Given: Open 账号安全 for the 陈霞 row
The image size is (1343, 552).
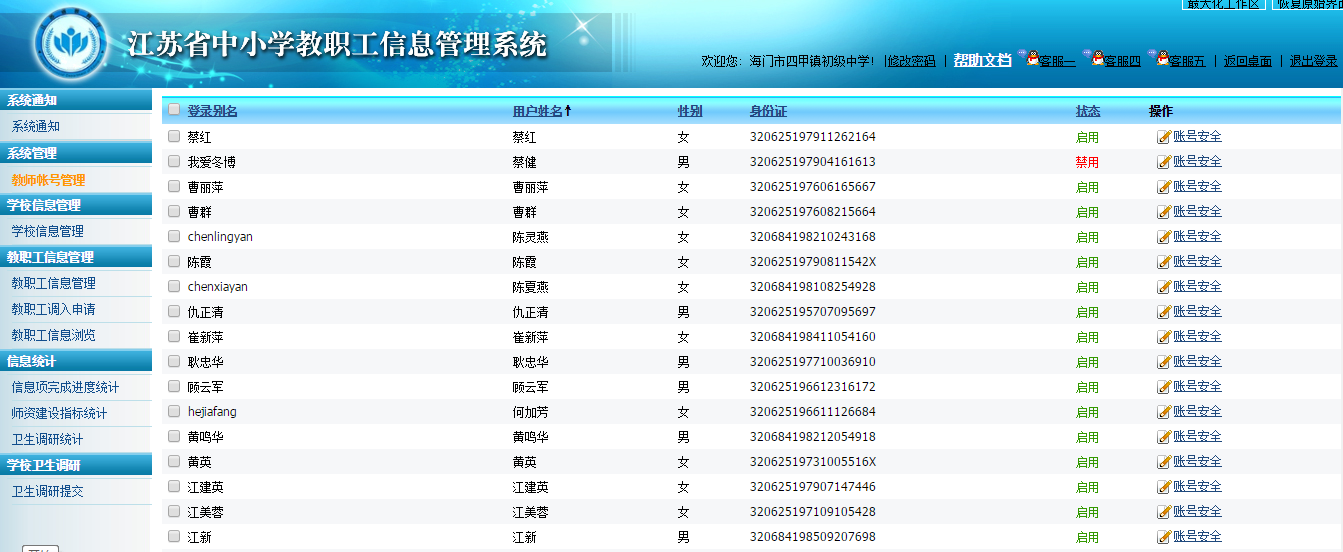Looking at the screenshot, I should click(1197, 261).
